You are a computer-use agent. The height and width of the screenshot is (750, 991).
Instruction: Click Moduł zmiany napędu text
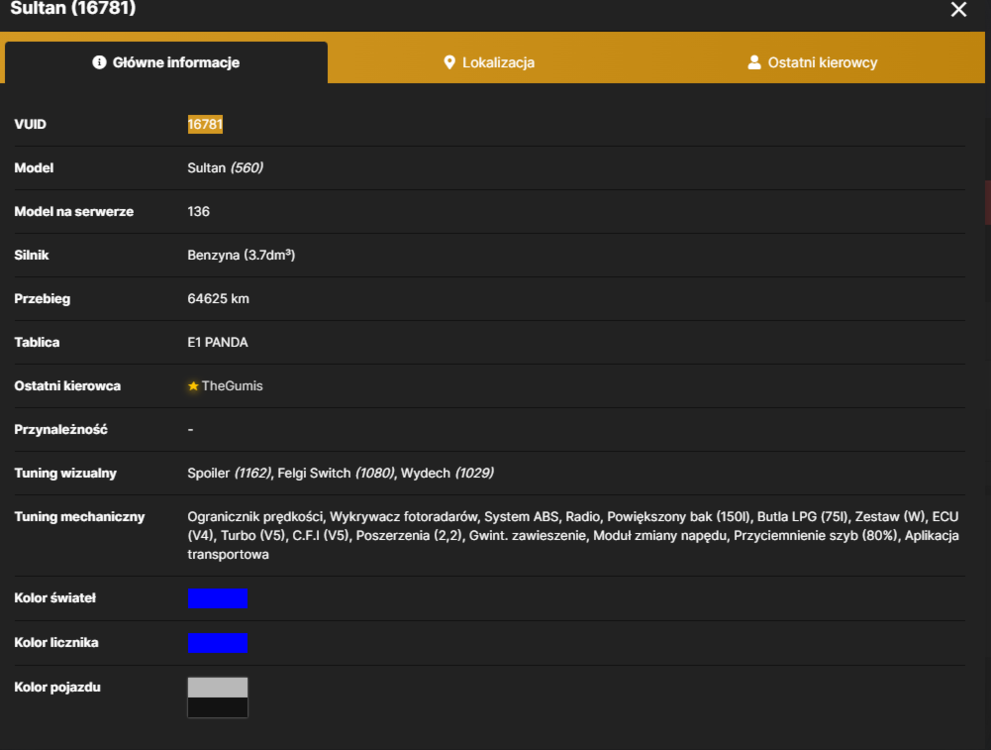662,536
